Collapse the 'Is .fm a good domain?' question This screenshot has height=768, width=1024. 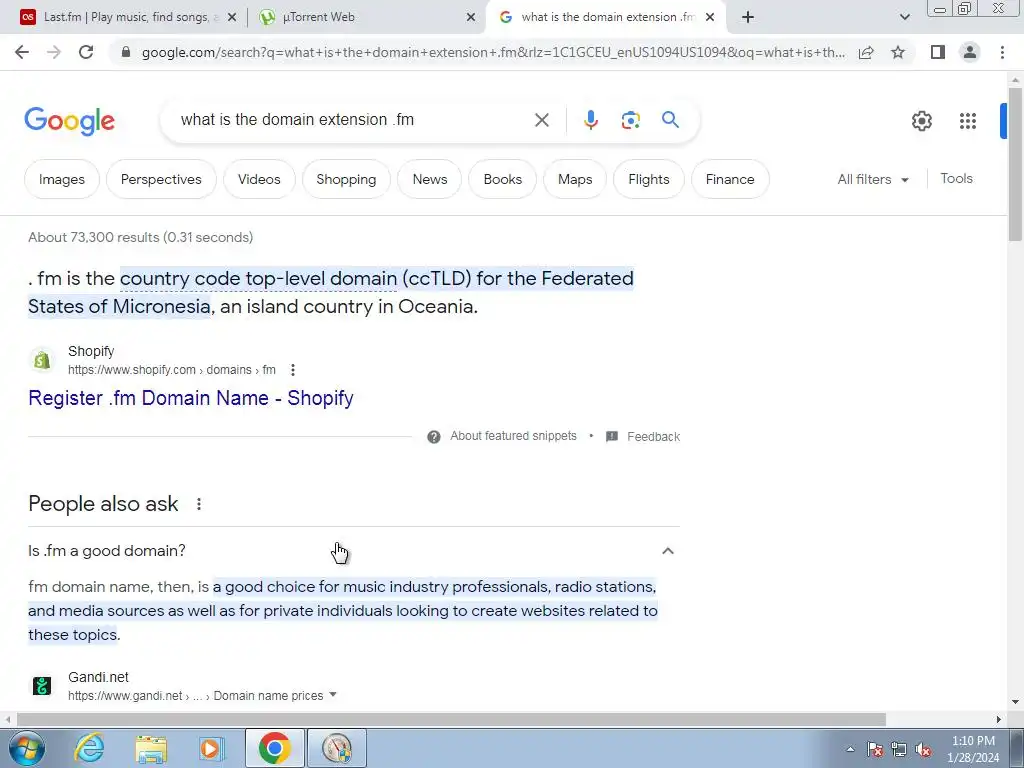667,551
